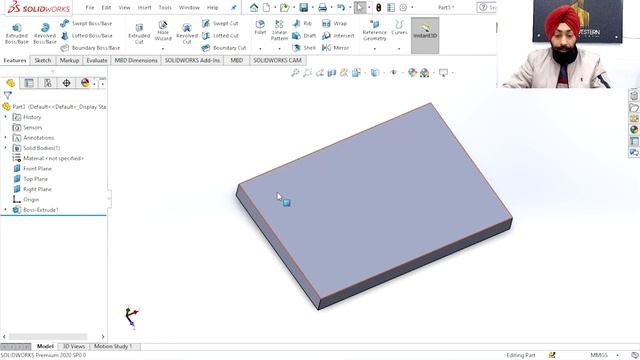Open the Tools menu
This screenshot has height=360, width=640.
coord(165,7)
